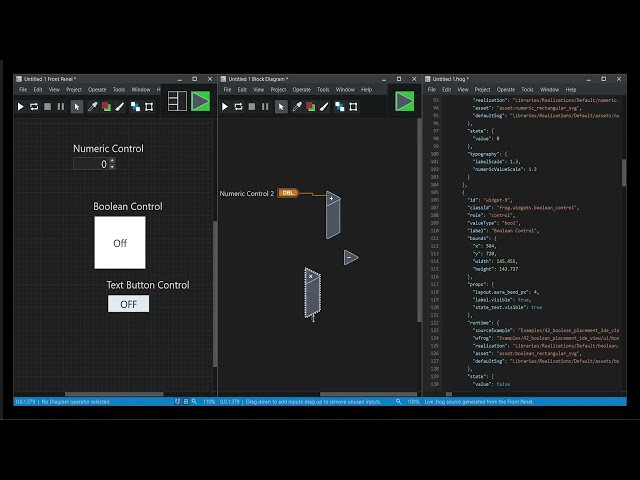Image resolution: width=640 pixels, height=480 pixels.
Task: Click red-green color tool in Front Panel toolbar
Action: [106, 107]
